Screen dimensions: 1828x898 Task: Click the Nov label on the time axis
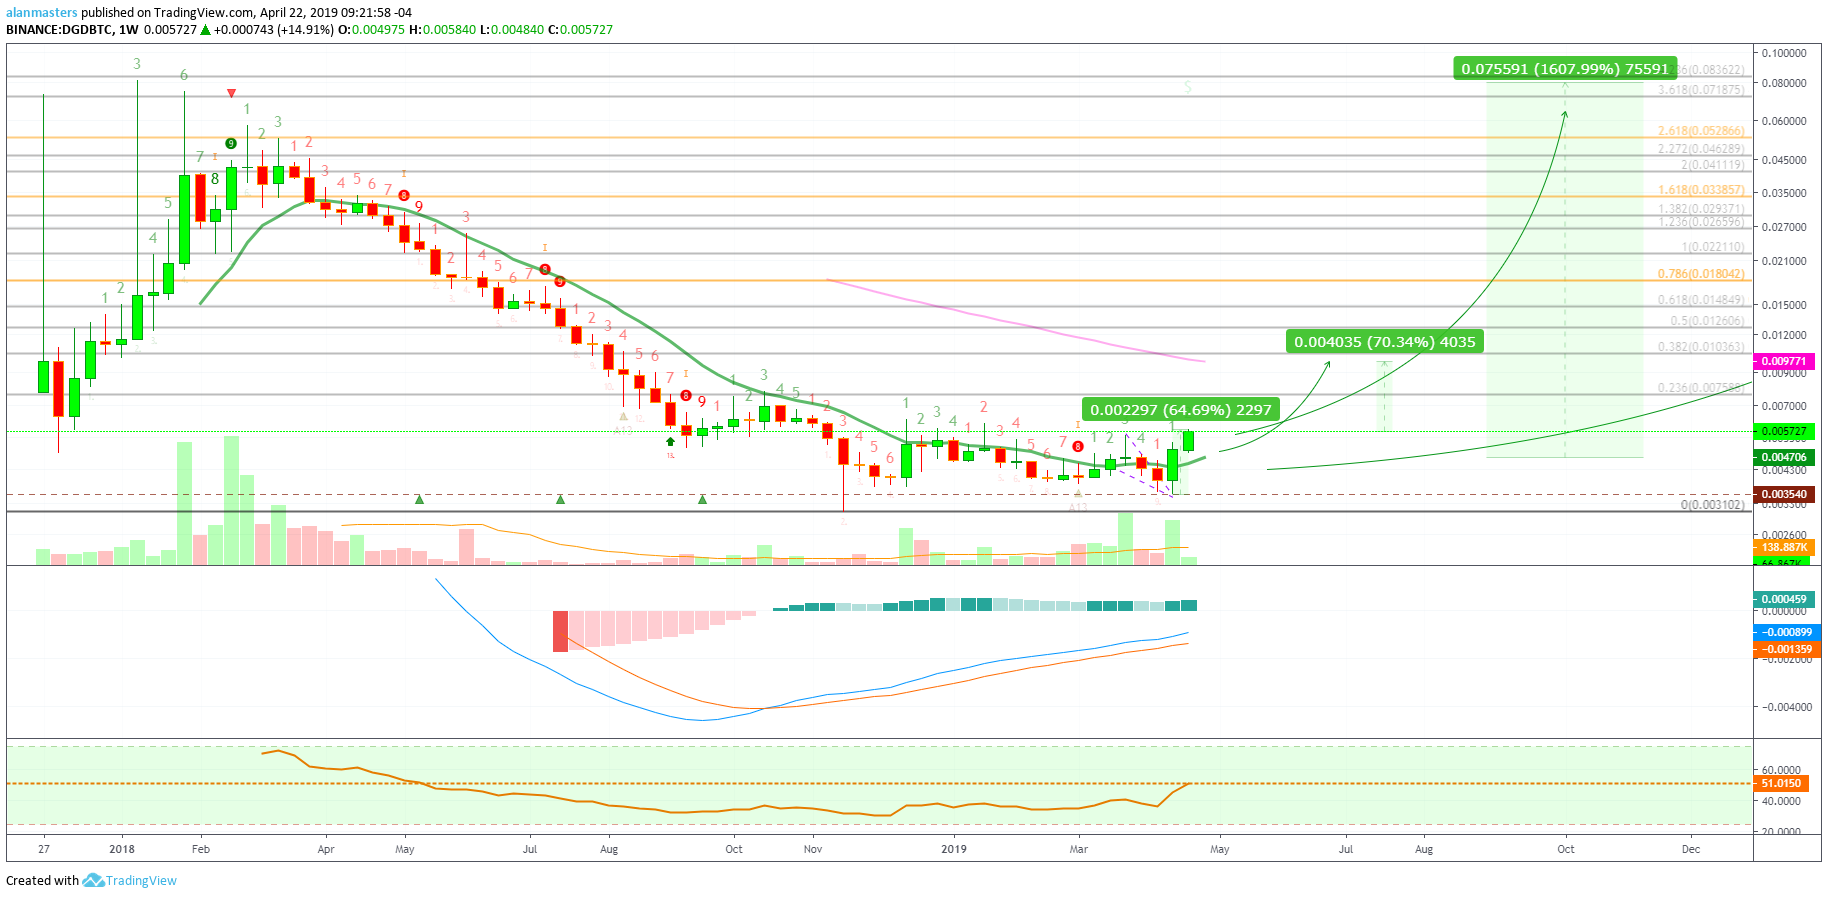813,849
